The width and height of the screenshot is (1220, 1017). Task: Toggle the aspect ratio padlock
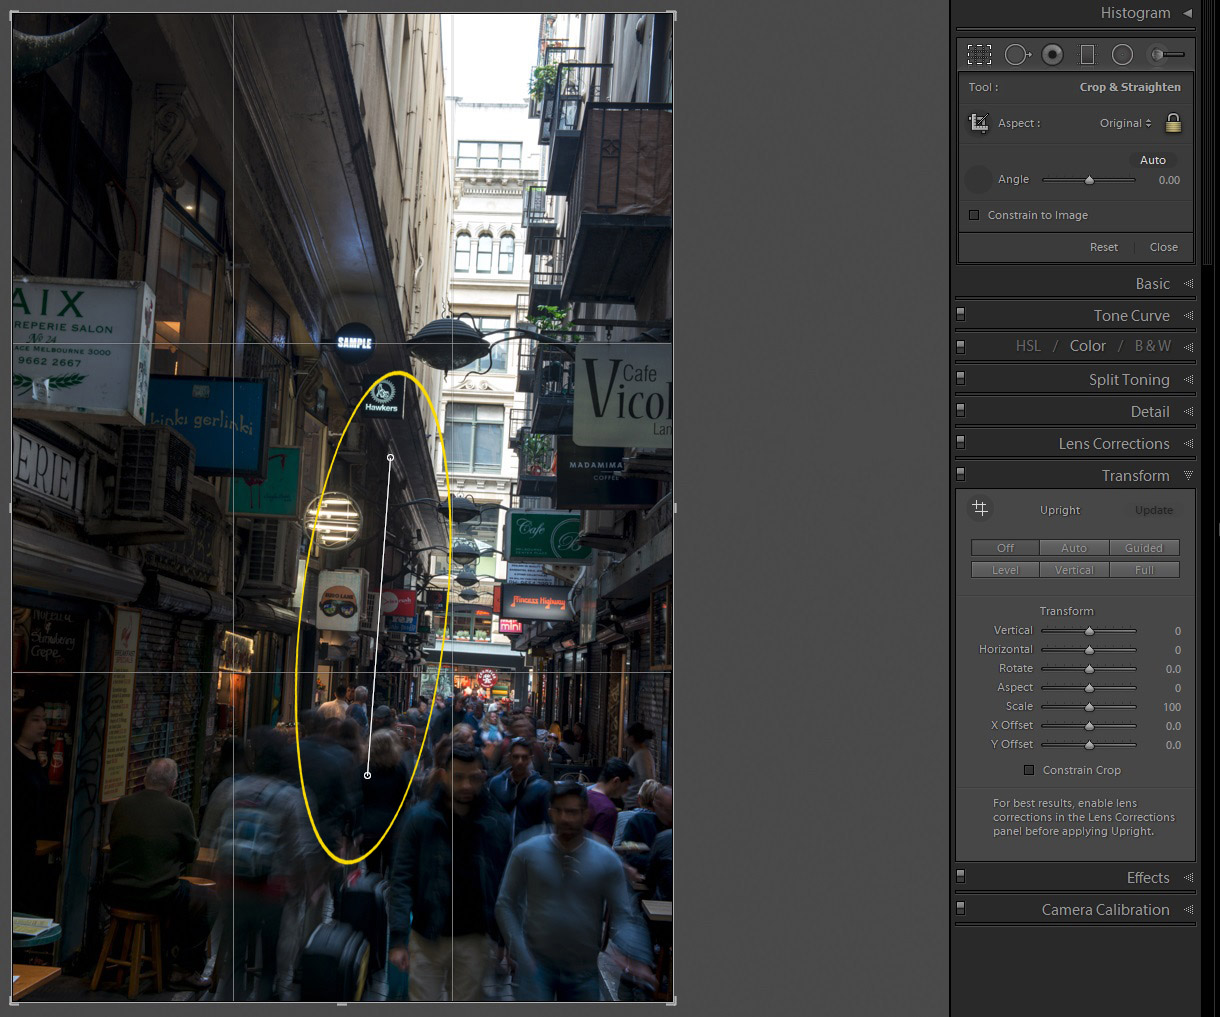click(1173, 123)
